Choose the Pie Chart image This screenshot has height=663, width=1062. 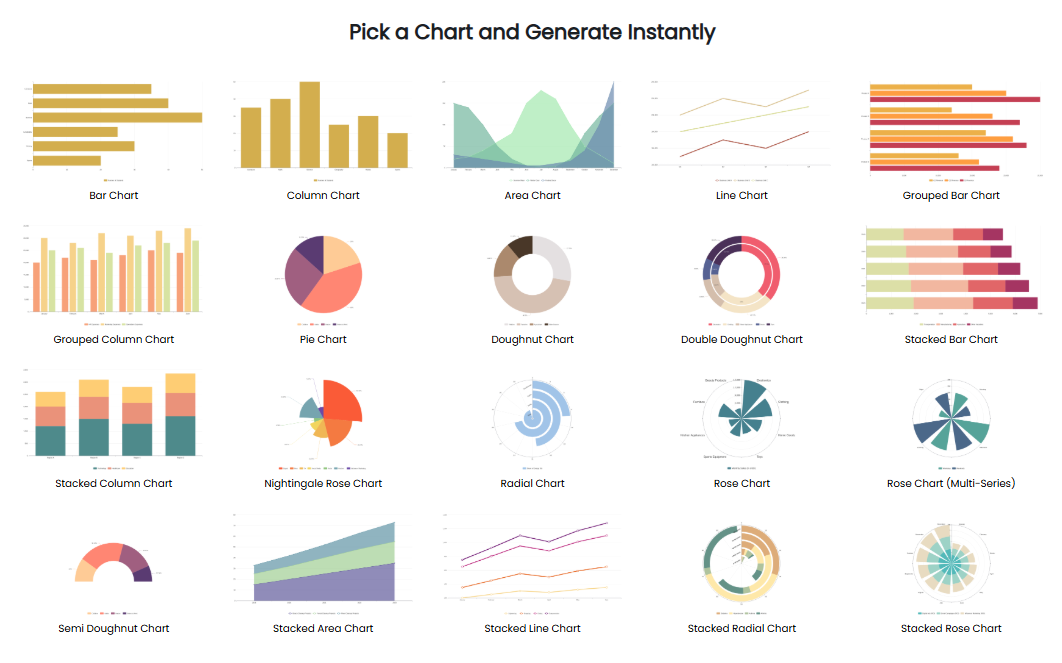pyautogui.click(x=323, y=275)
